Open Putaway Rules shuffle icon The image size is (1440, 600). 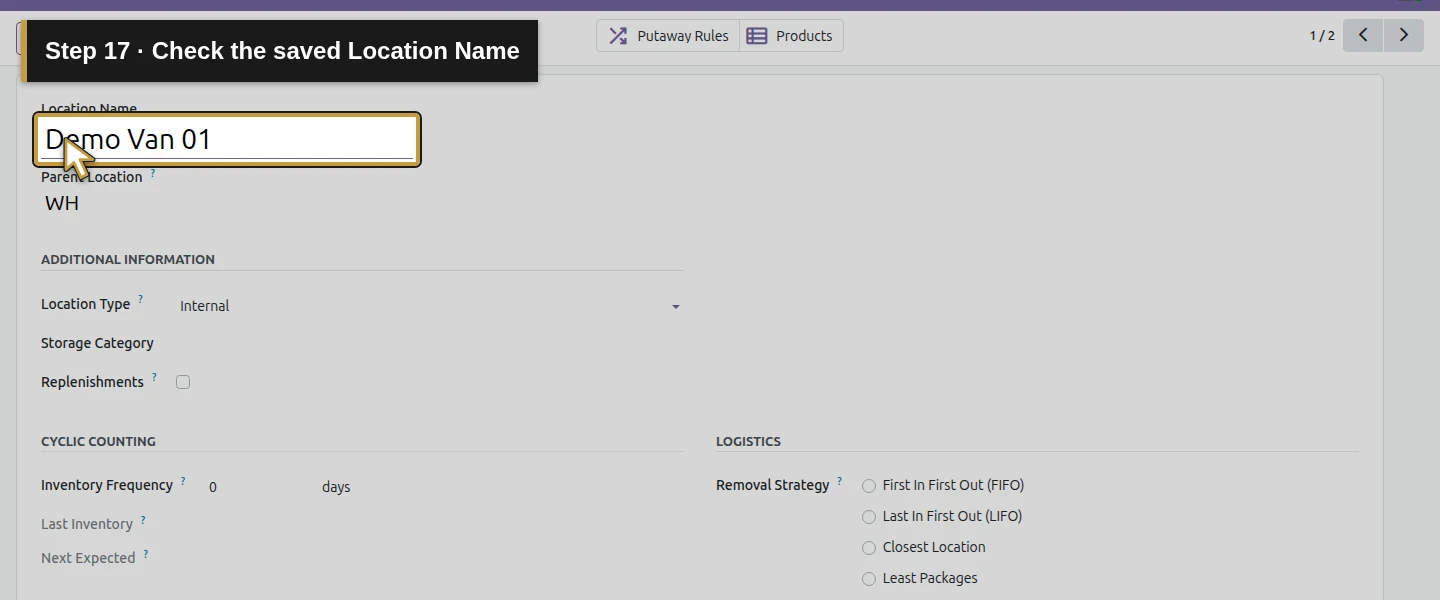coord(618,36)
